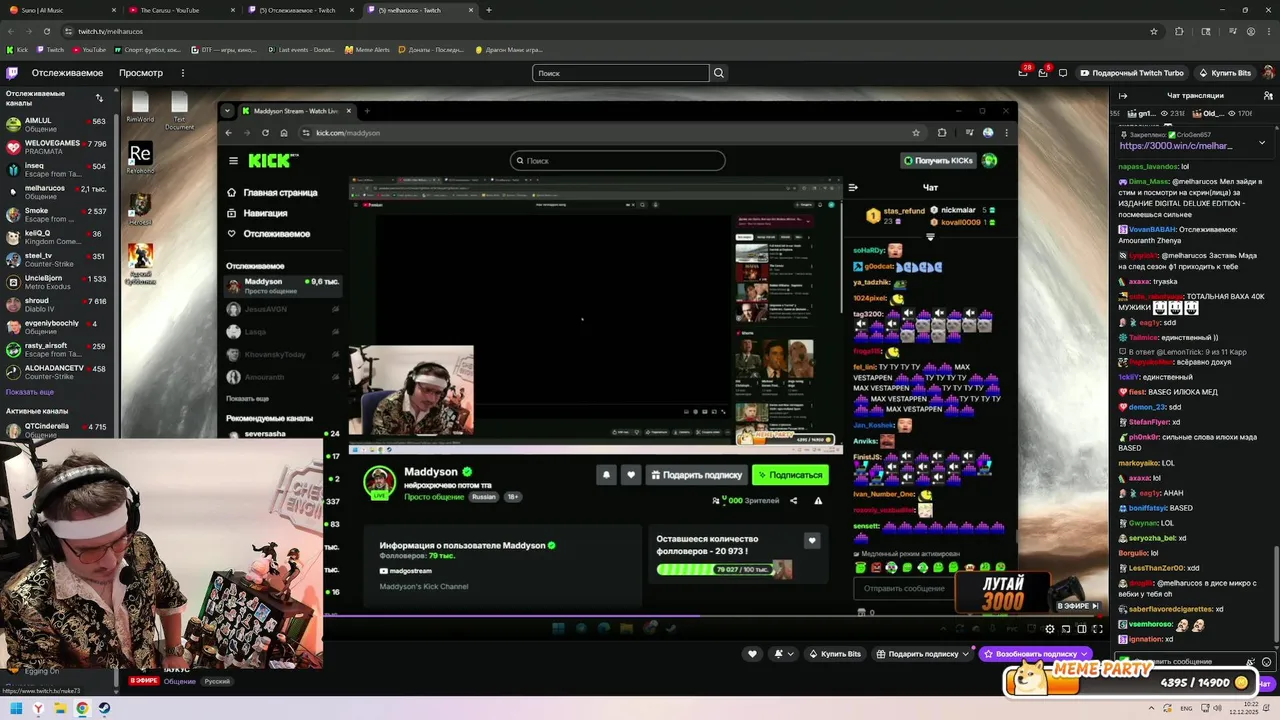Open Twitch whispers speech bubble icon
Screen dimensions: 1280x720
coord(1063,73)
